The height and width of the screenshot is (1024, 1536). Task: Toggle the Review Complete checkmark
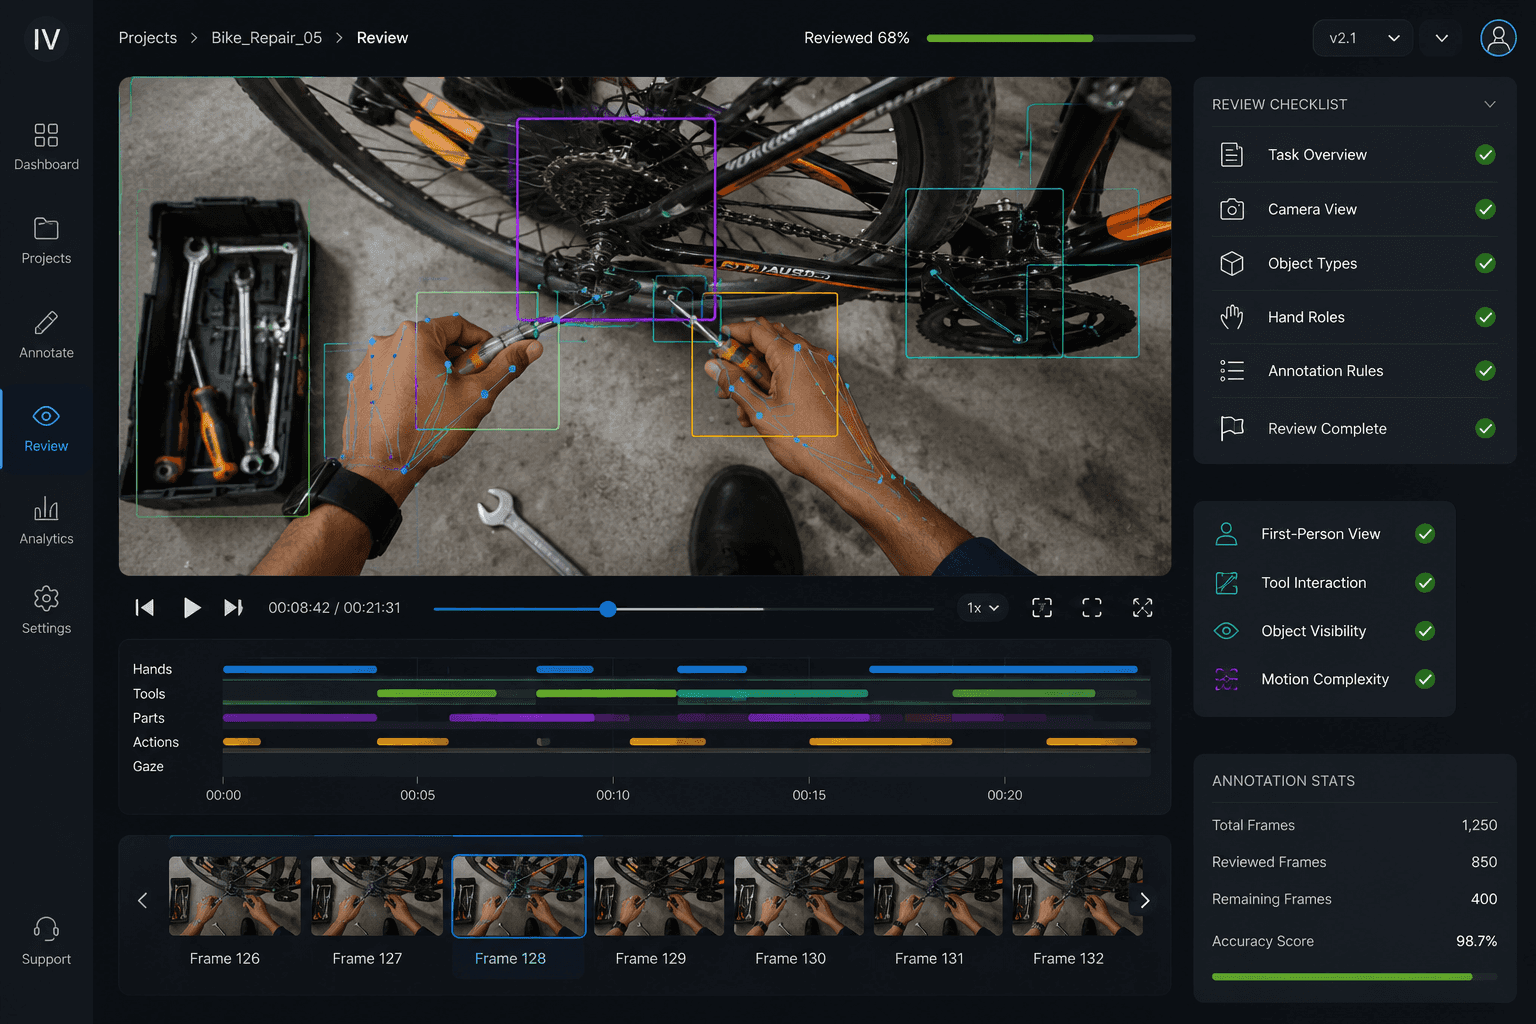pos(1485,429)
